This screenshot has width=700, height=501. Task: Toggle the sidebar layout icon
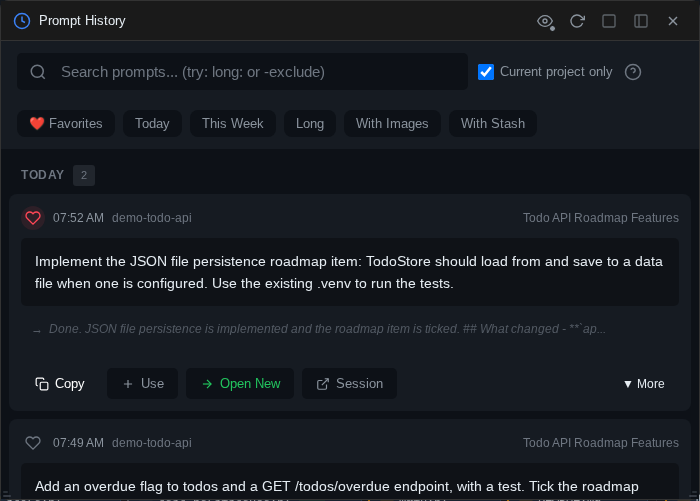tap(641, 21)
